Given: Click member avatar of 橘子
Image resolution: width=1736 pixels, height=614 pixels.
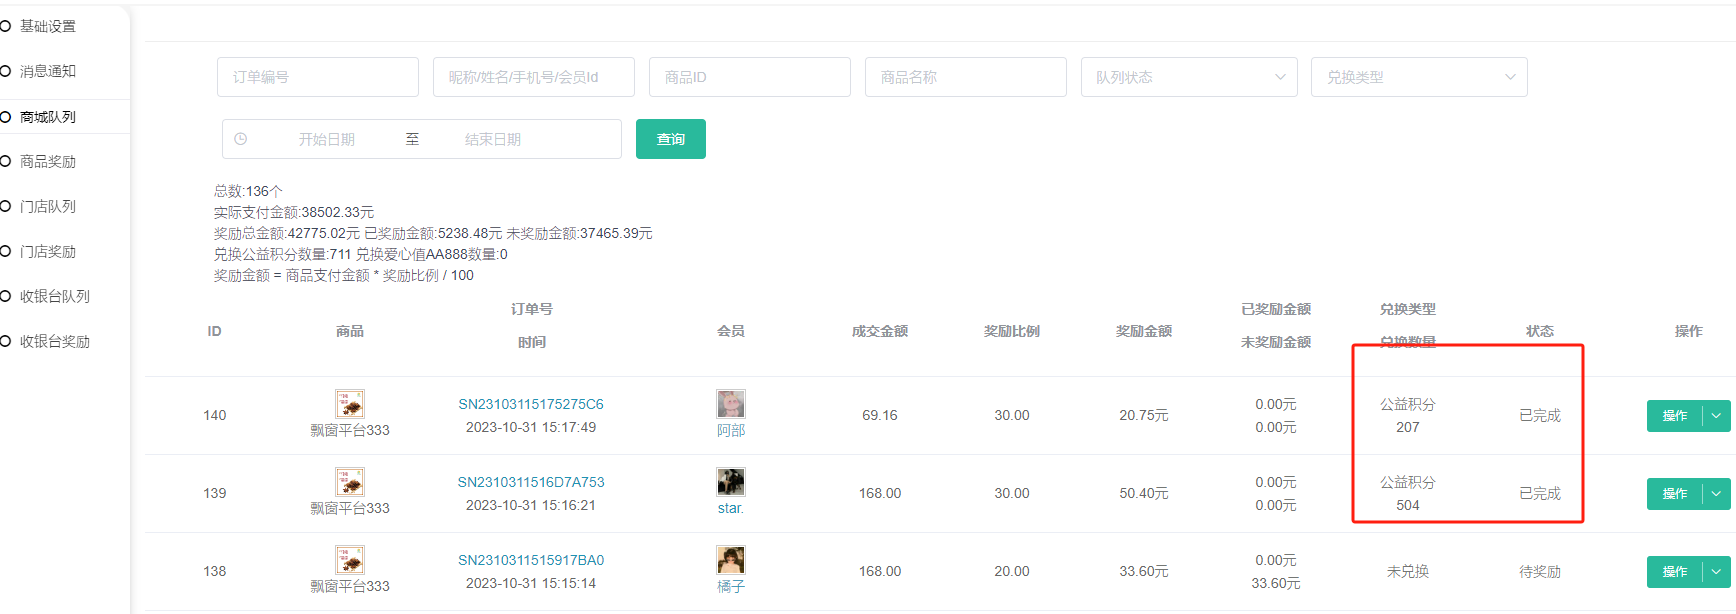Looking at the screenshot, I should (x=730, y=560).
